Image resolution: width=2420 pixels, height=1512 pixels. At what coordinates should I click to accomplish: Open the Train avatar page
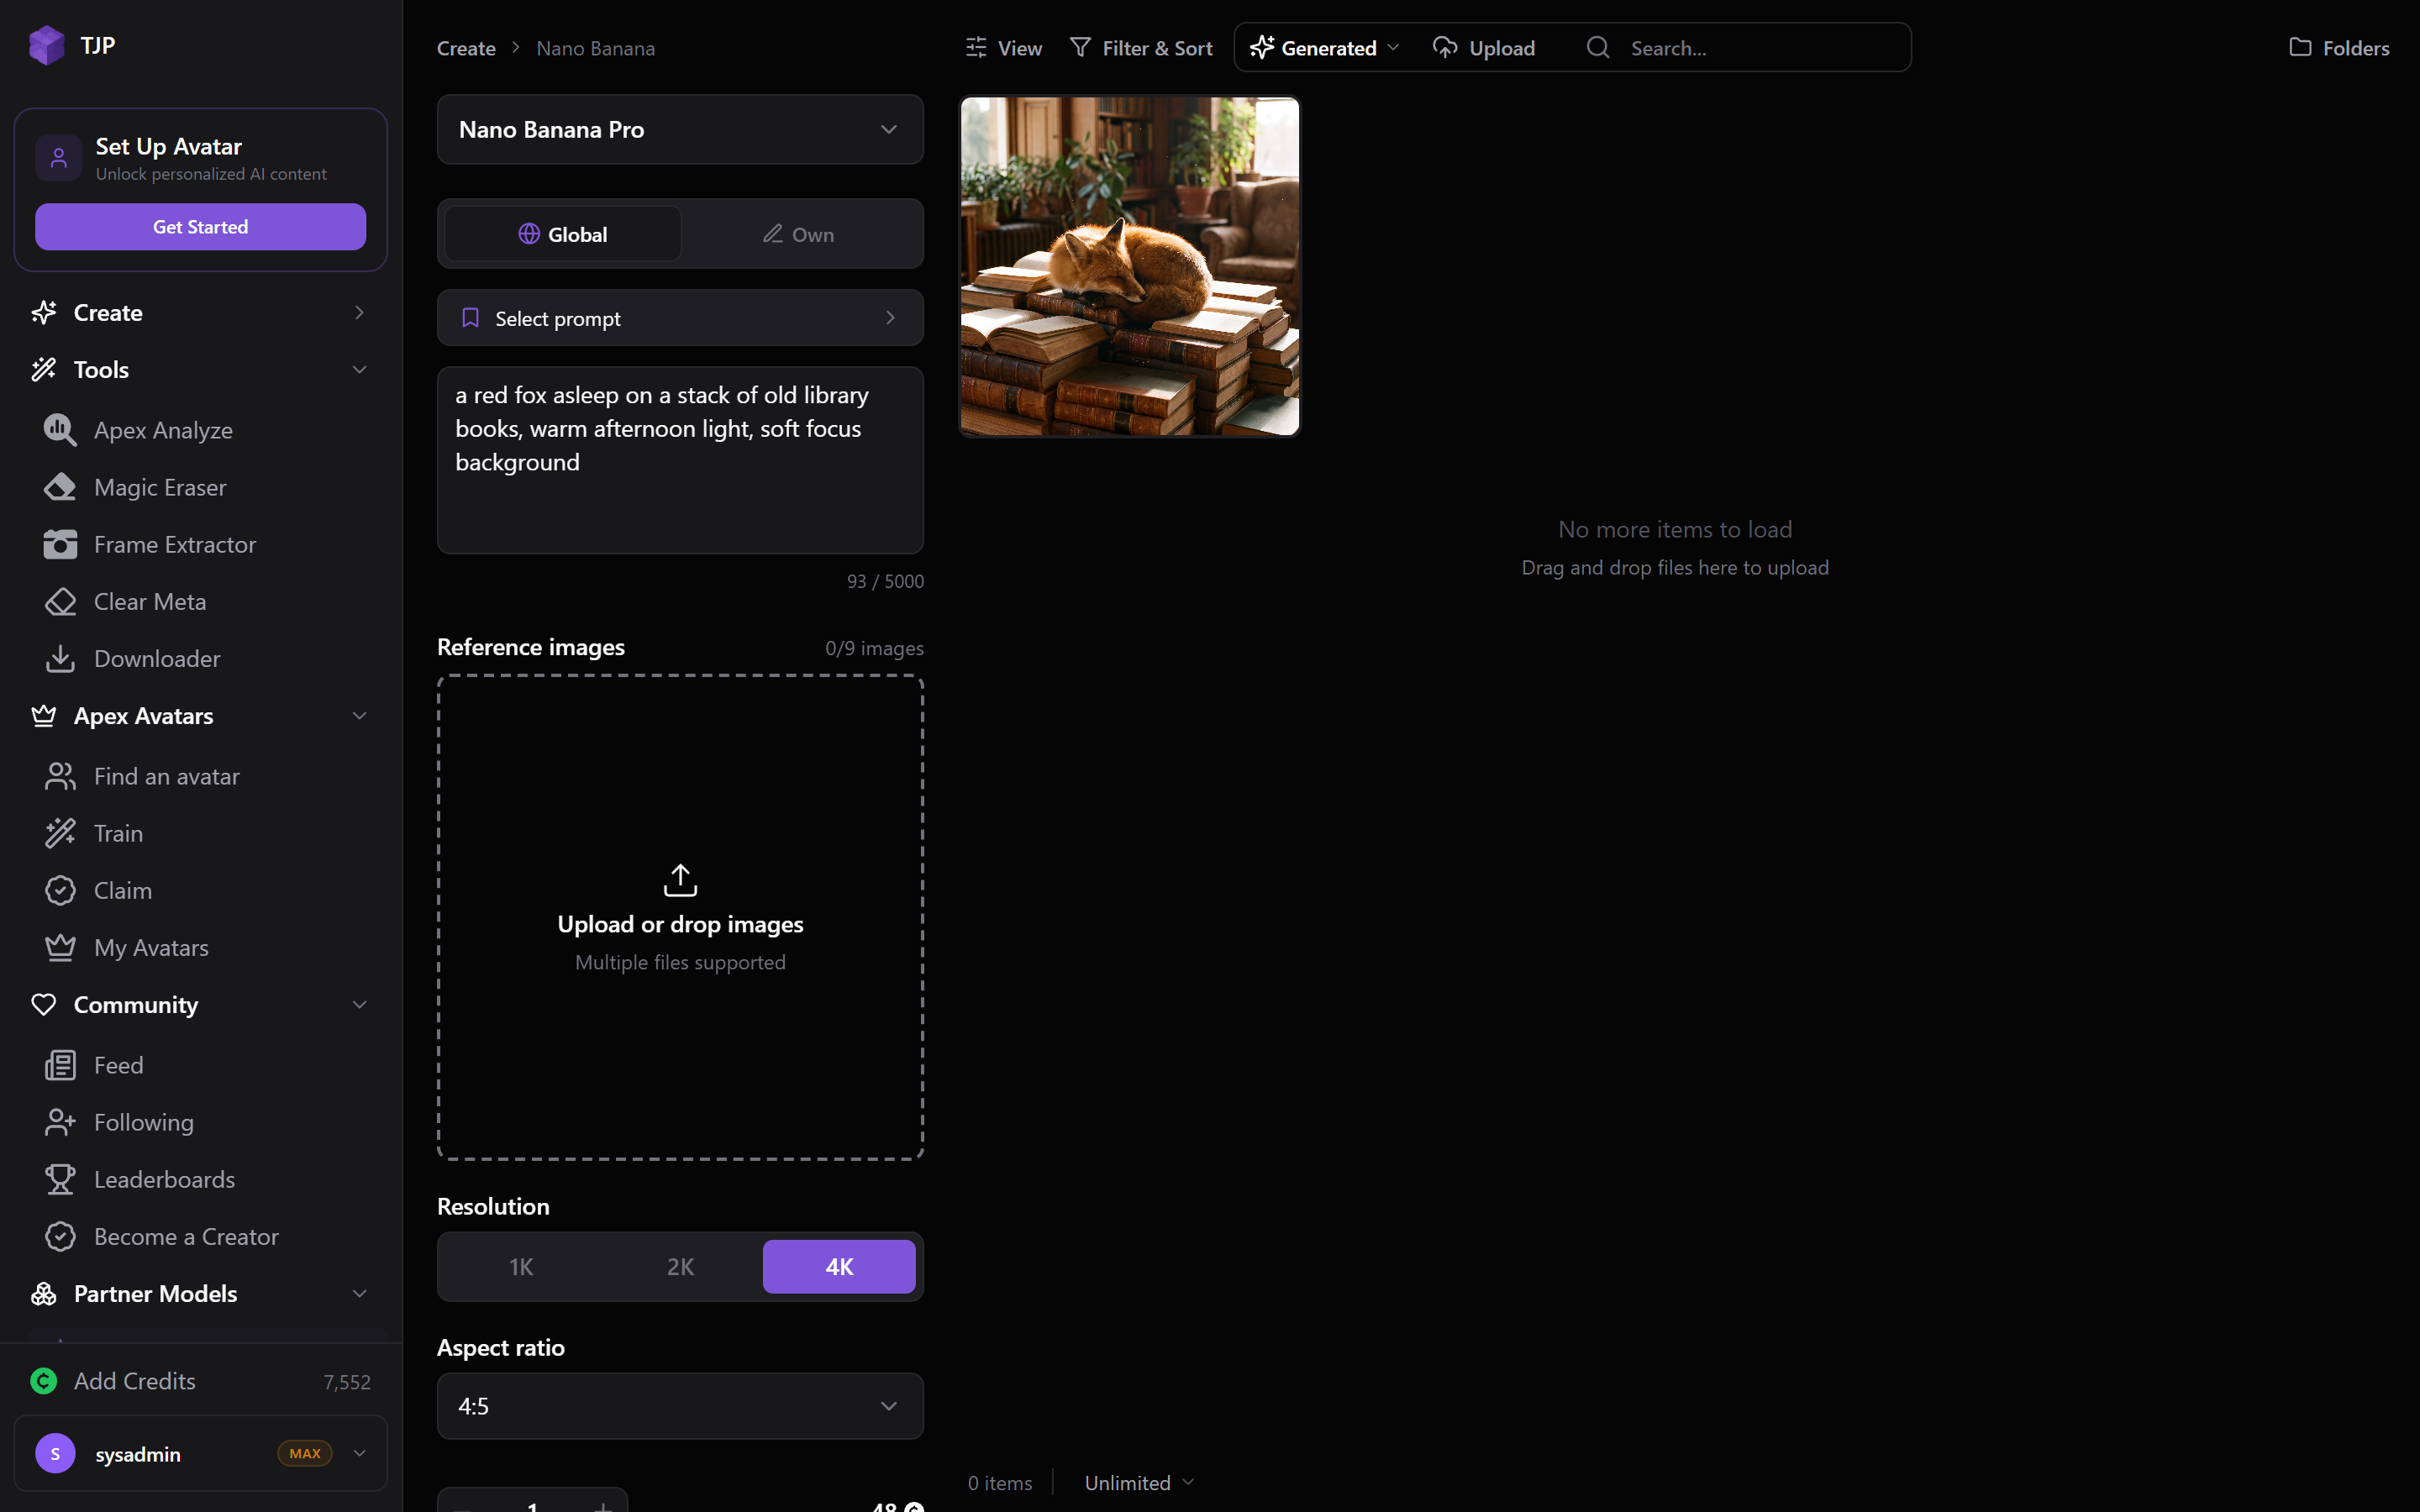(x=118, y=833)
